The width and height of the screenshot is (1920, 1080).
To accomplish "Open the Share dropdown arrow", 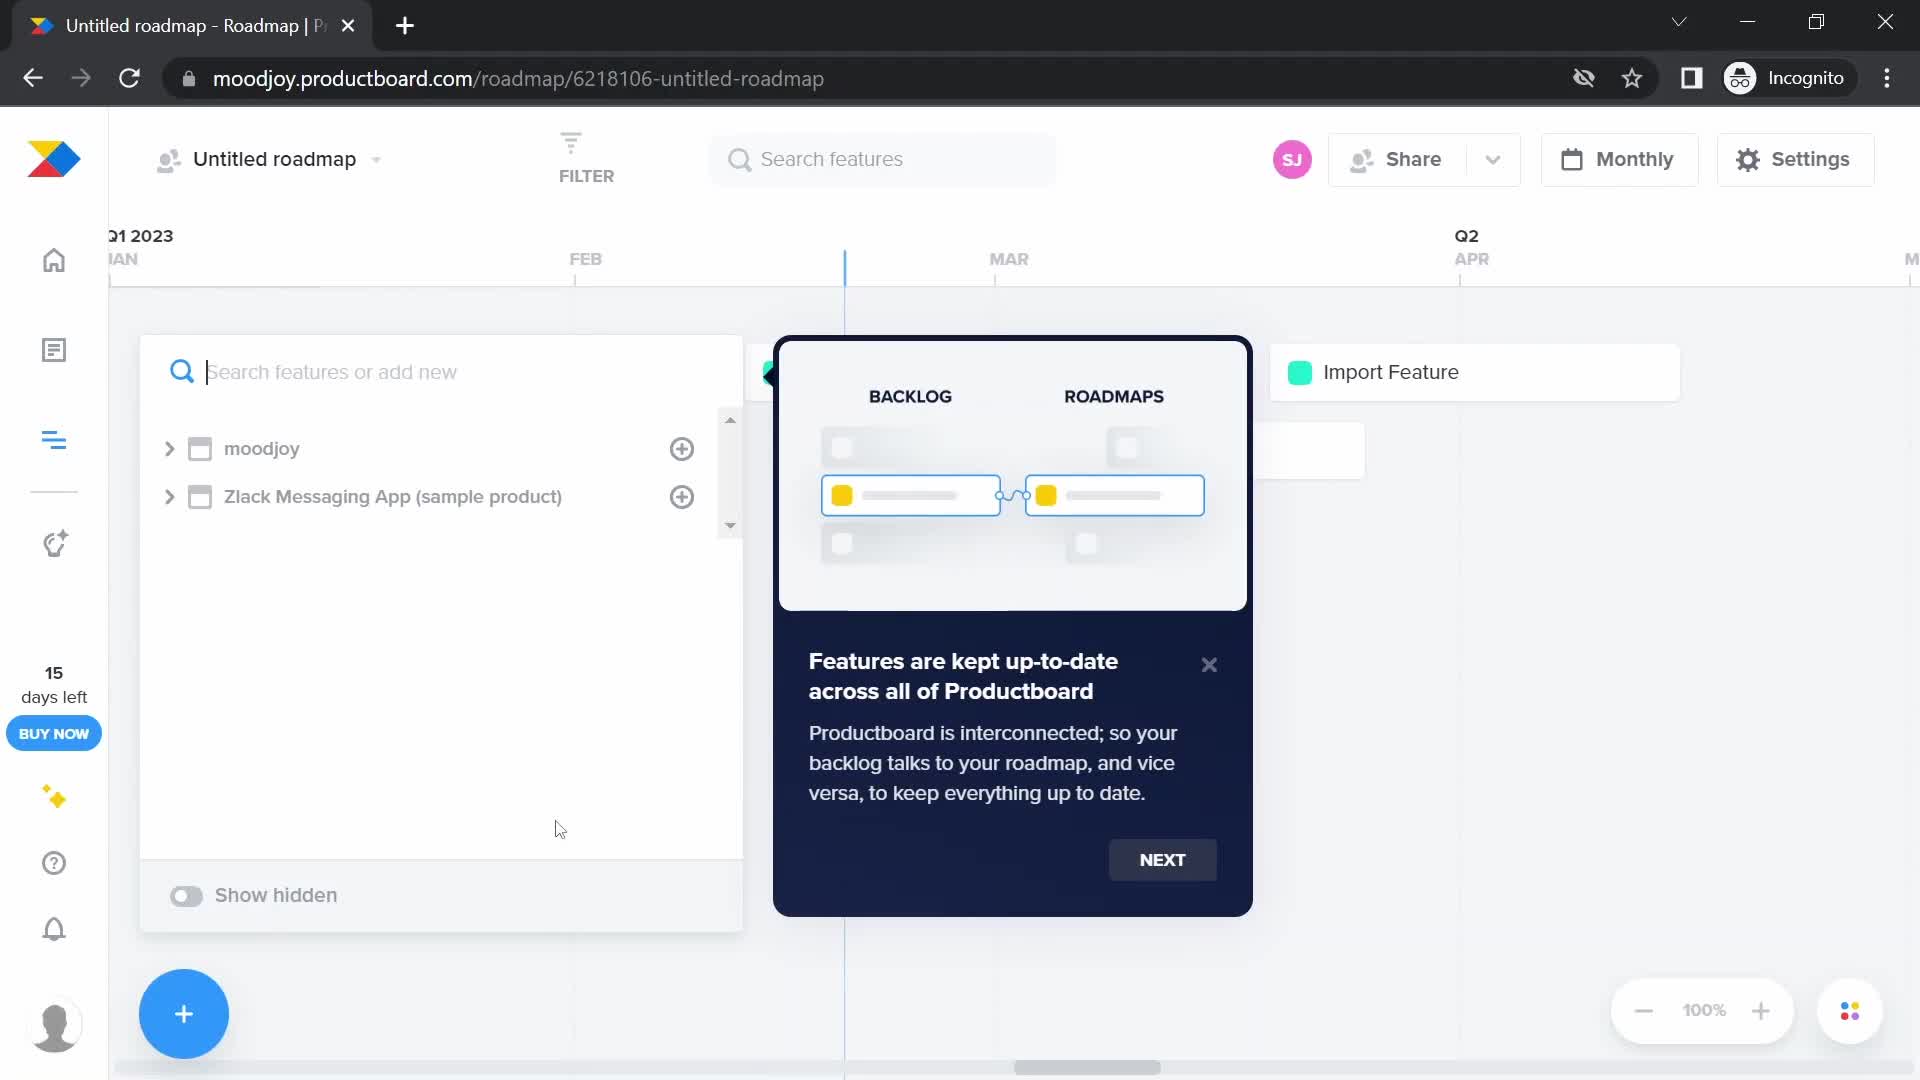I will (1493, 160).
